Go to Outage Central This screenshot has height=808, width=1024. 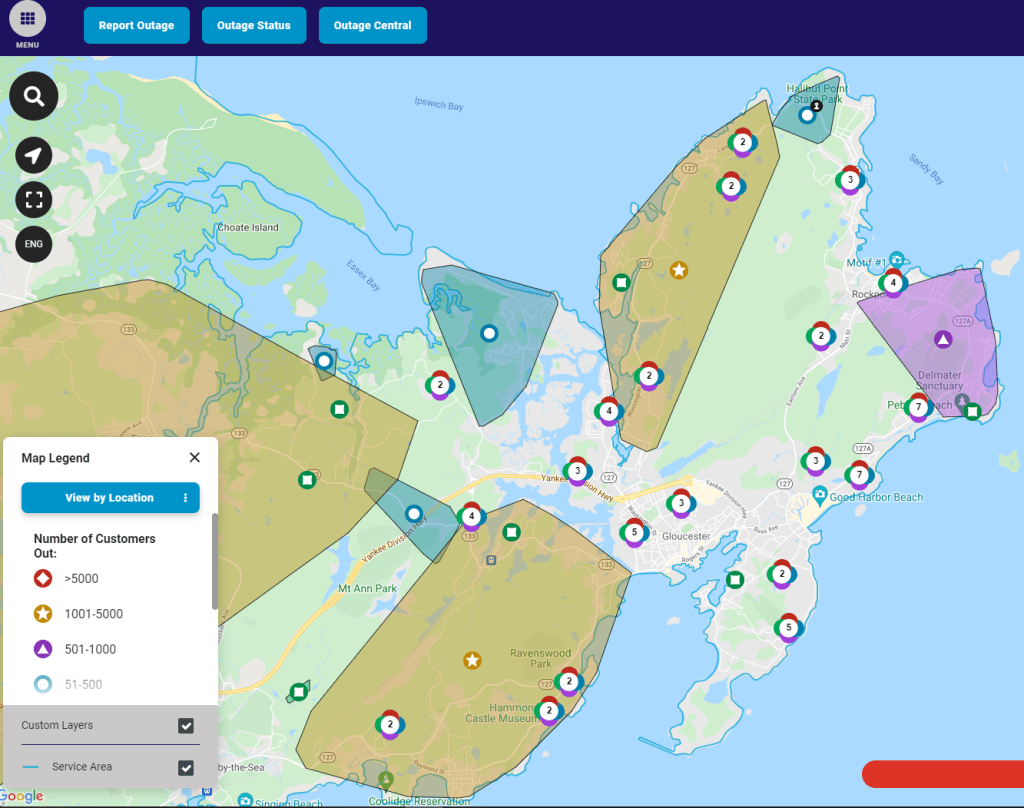click(x=372, y=26)
